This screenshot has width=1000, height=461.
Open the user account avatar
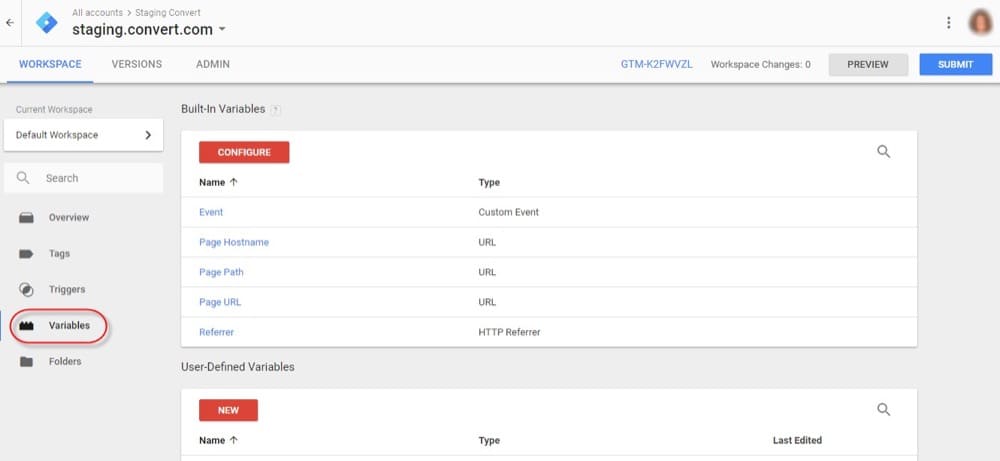pos(980,22)
